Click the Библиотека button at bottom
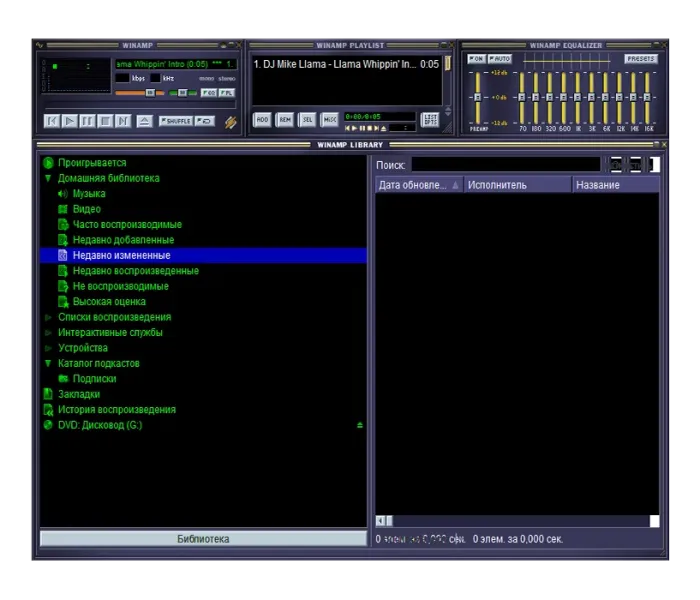The image size is (700, 600). tap(203, 539)
